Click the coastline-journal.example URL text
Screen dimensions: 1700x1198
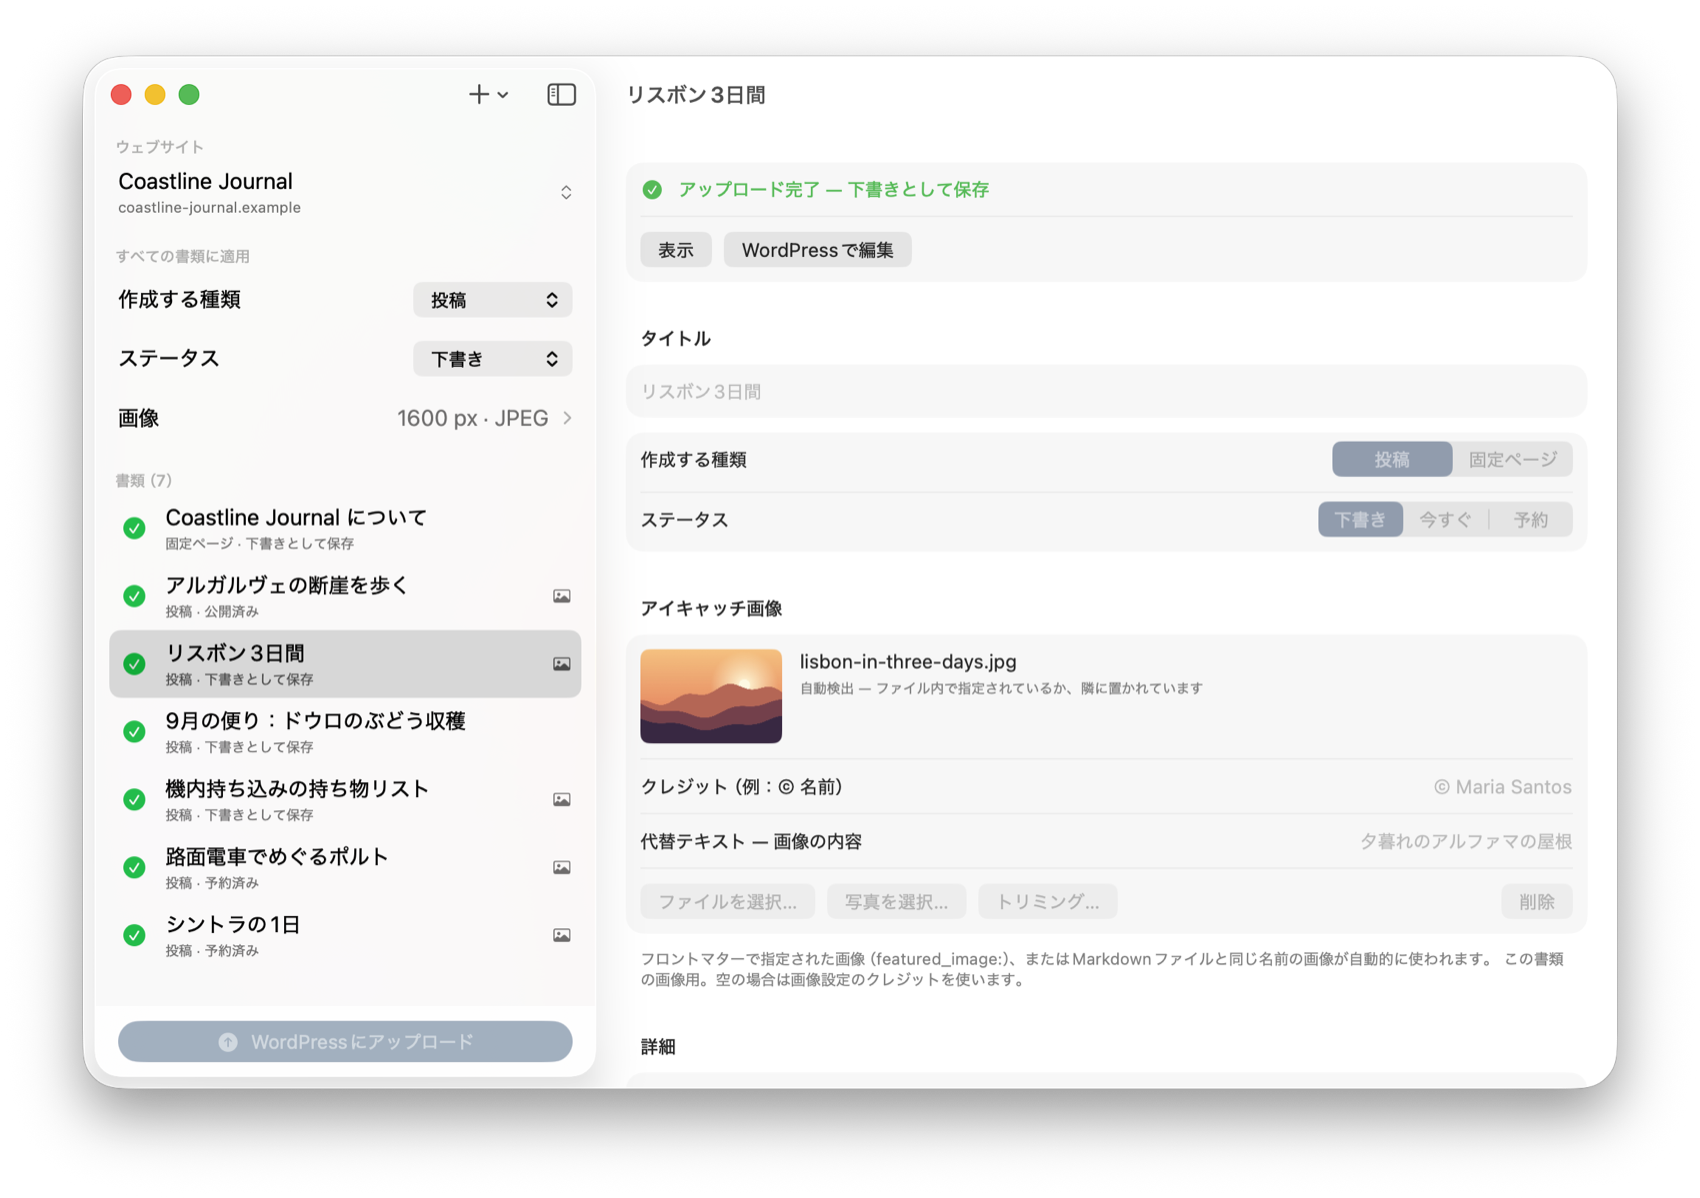(209, 208)
